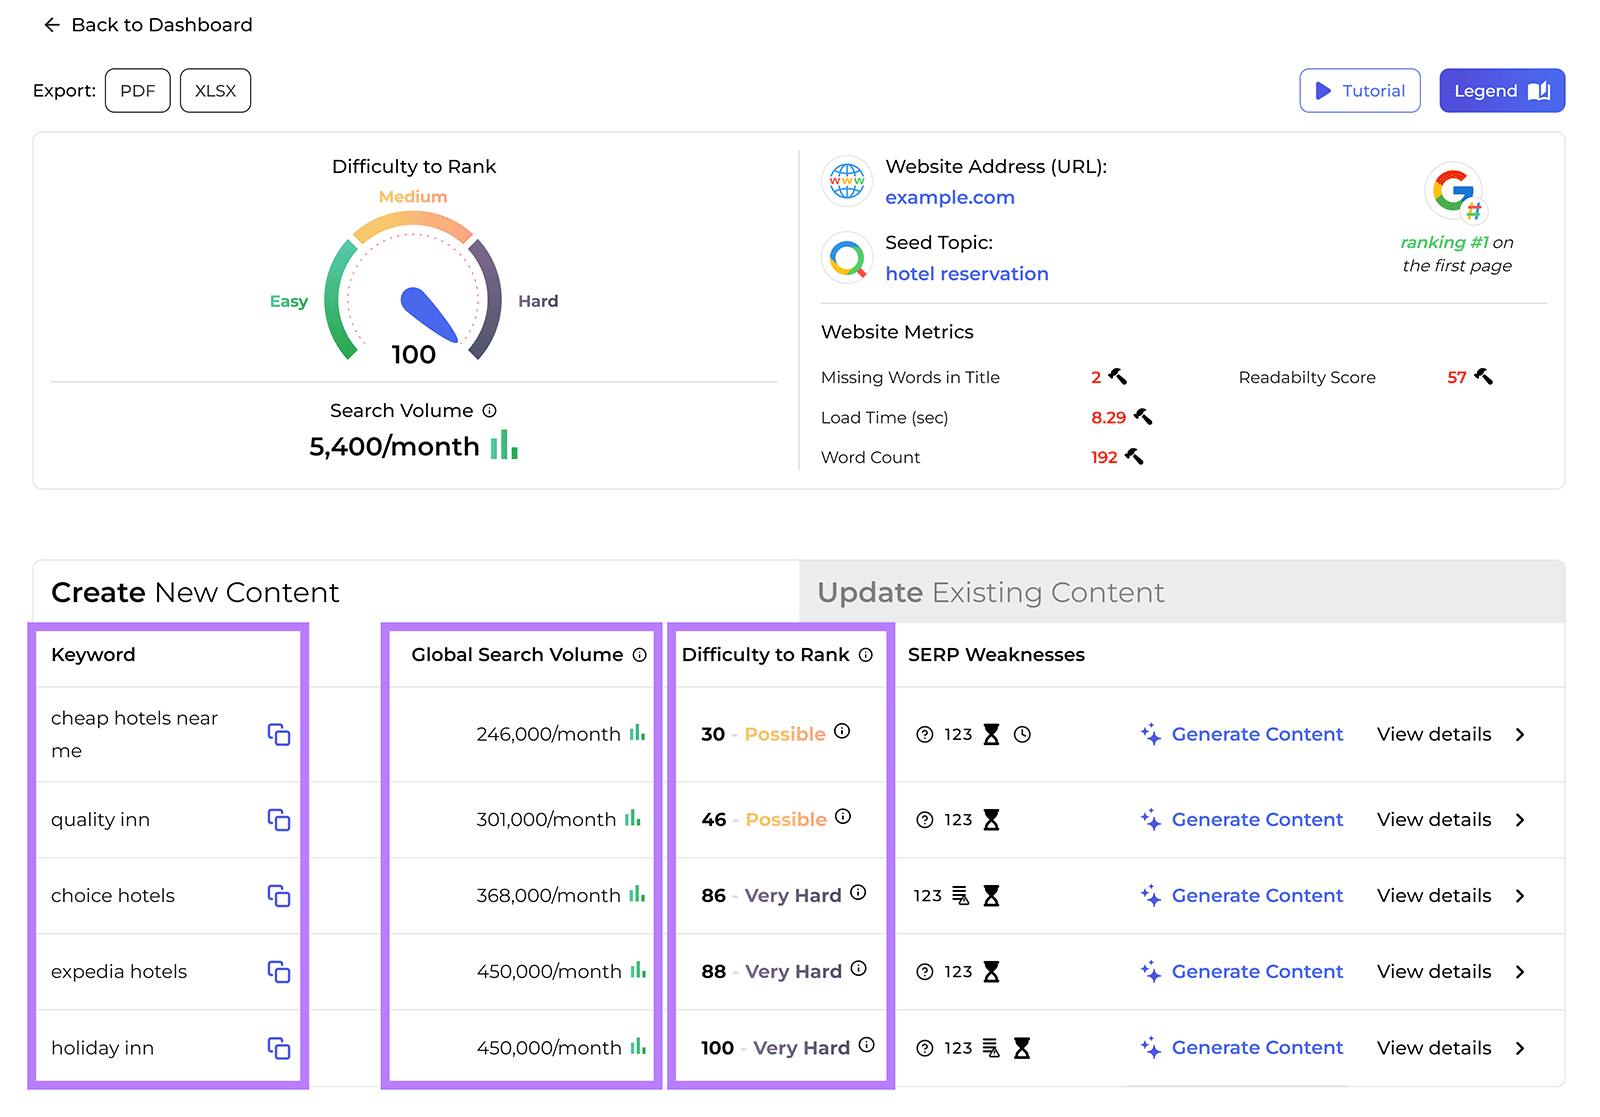This screenshot has width=1600, height=1117.
Task: Expand details arrow for 'choice hotels'
Action: coord(1520,896)
